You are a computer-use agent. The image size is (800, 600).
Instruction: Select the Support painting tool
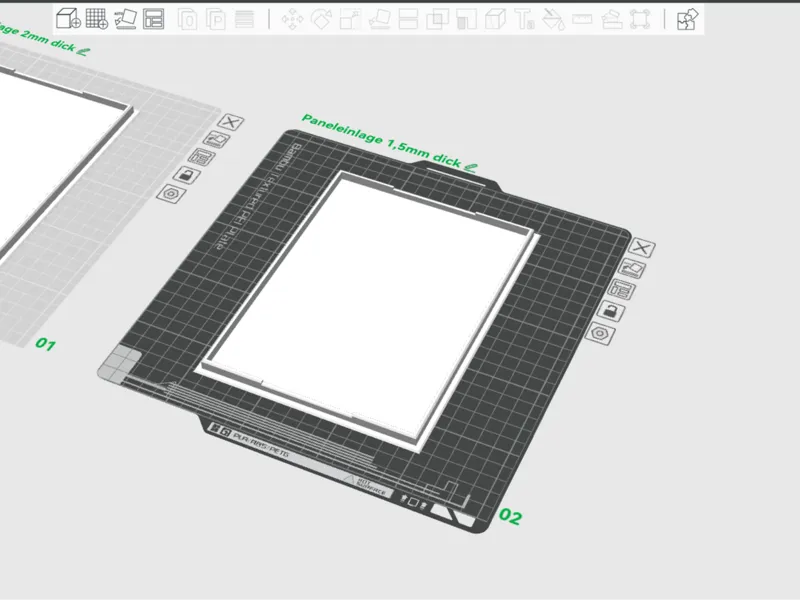pos(466,19)
